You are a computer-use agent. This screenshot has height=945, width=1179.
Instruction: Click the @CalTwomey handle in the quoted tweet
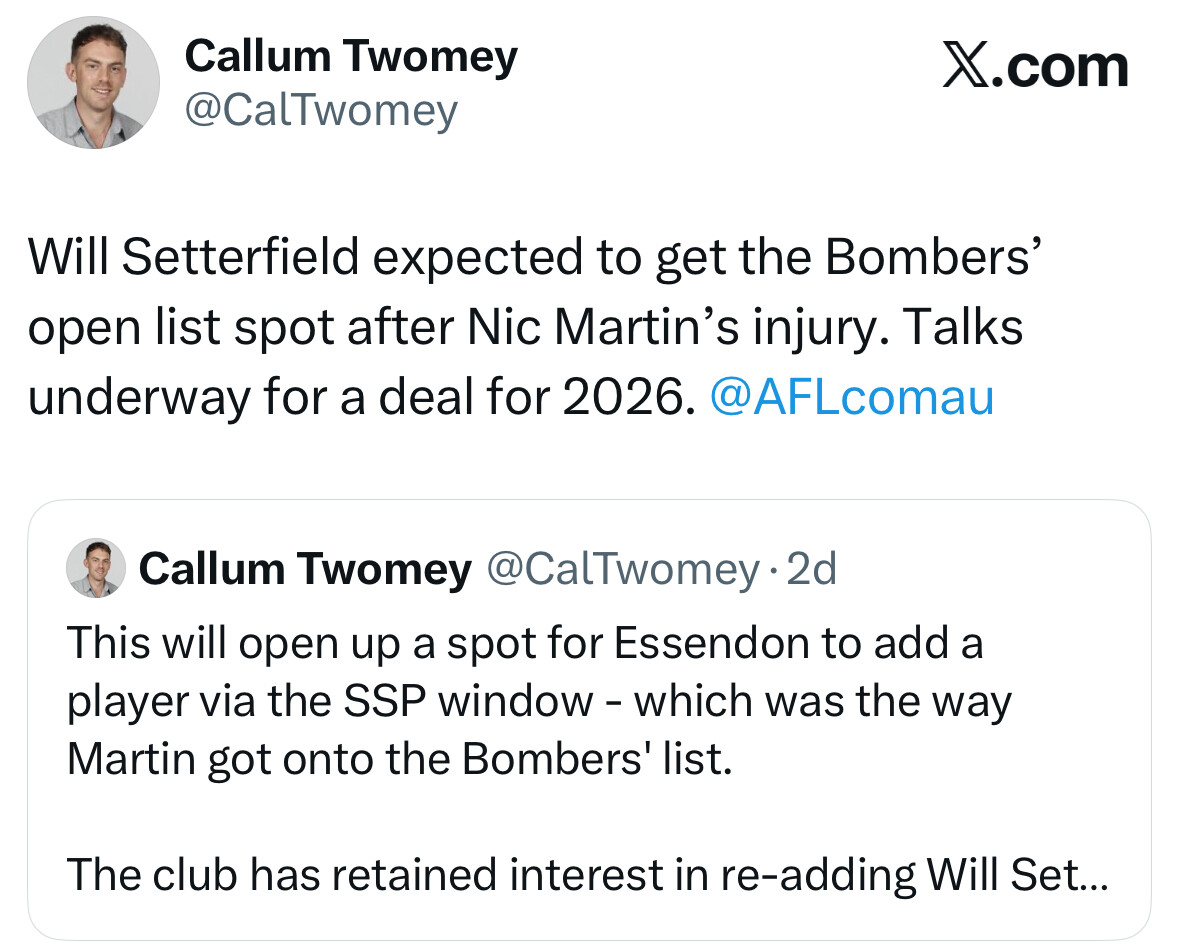click(x=622, y=569)
